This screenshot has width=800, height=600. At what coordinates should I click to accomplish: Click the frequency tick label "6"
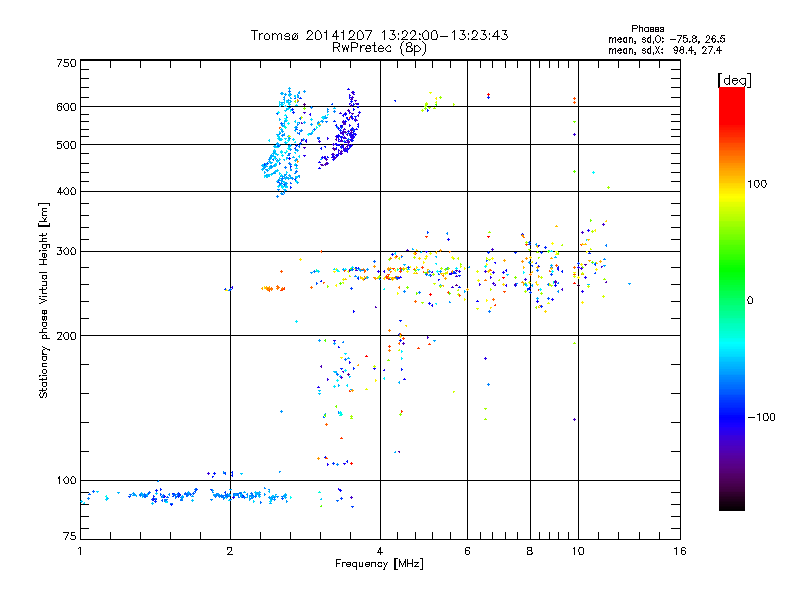(467, 551)
